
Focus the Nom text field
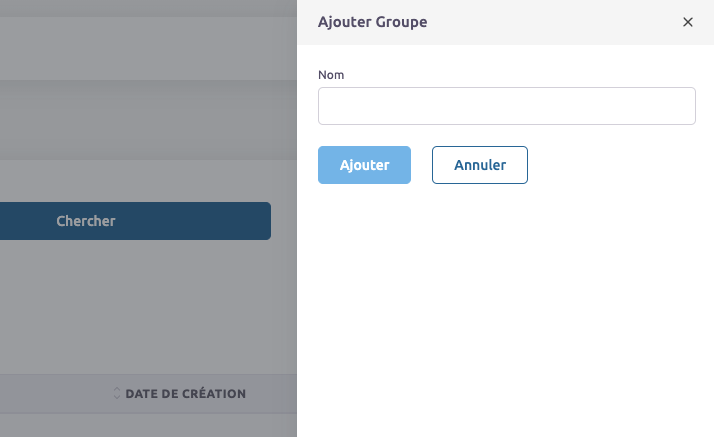pyautogui.click(x=506, y=106)
